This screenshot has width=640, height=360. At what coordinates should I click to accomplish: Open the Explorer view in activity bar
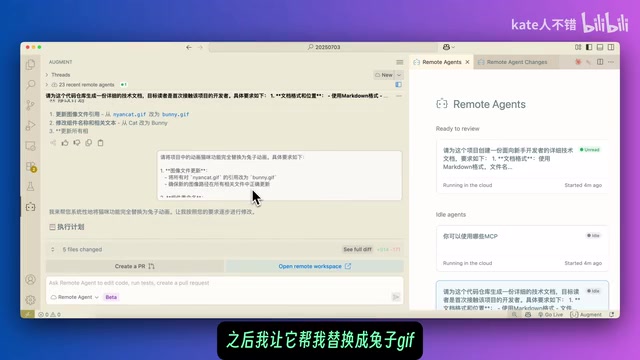click(31, 64)
